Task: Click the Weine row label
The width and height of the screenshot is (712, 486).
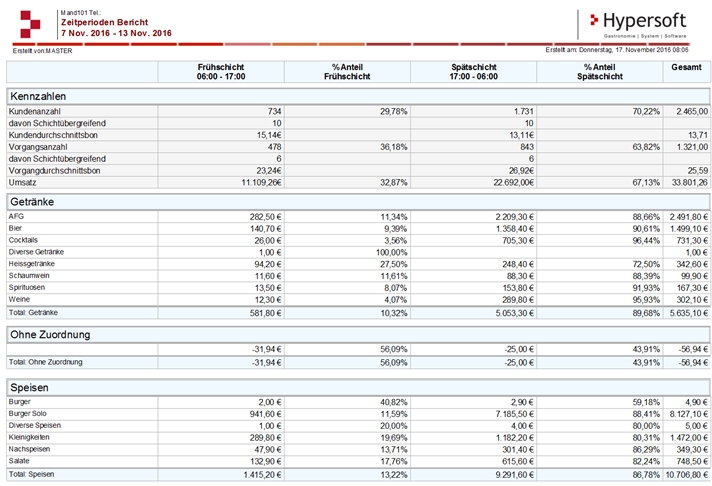Action: pyautogui.click(x=19, y=299)
